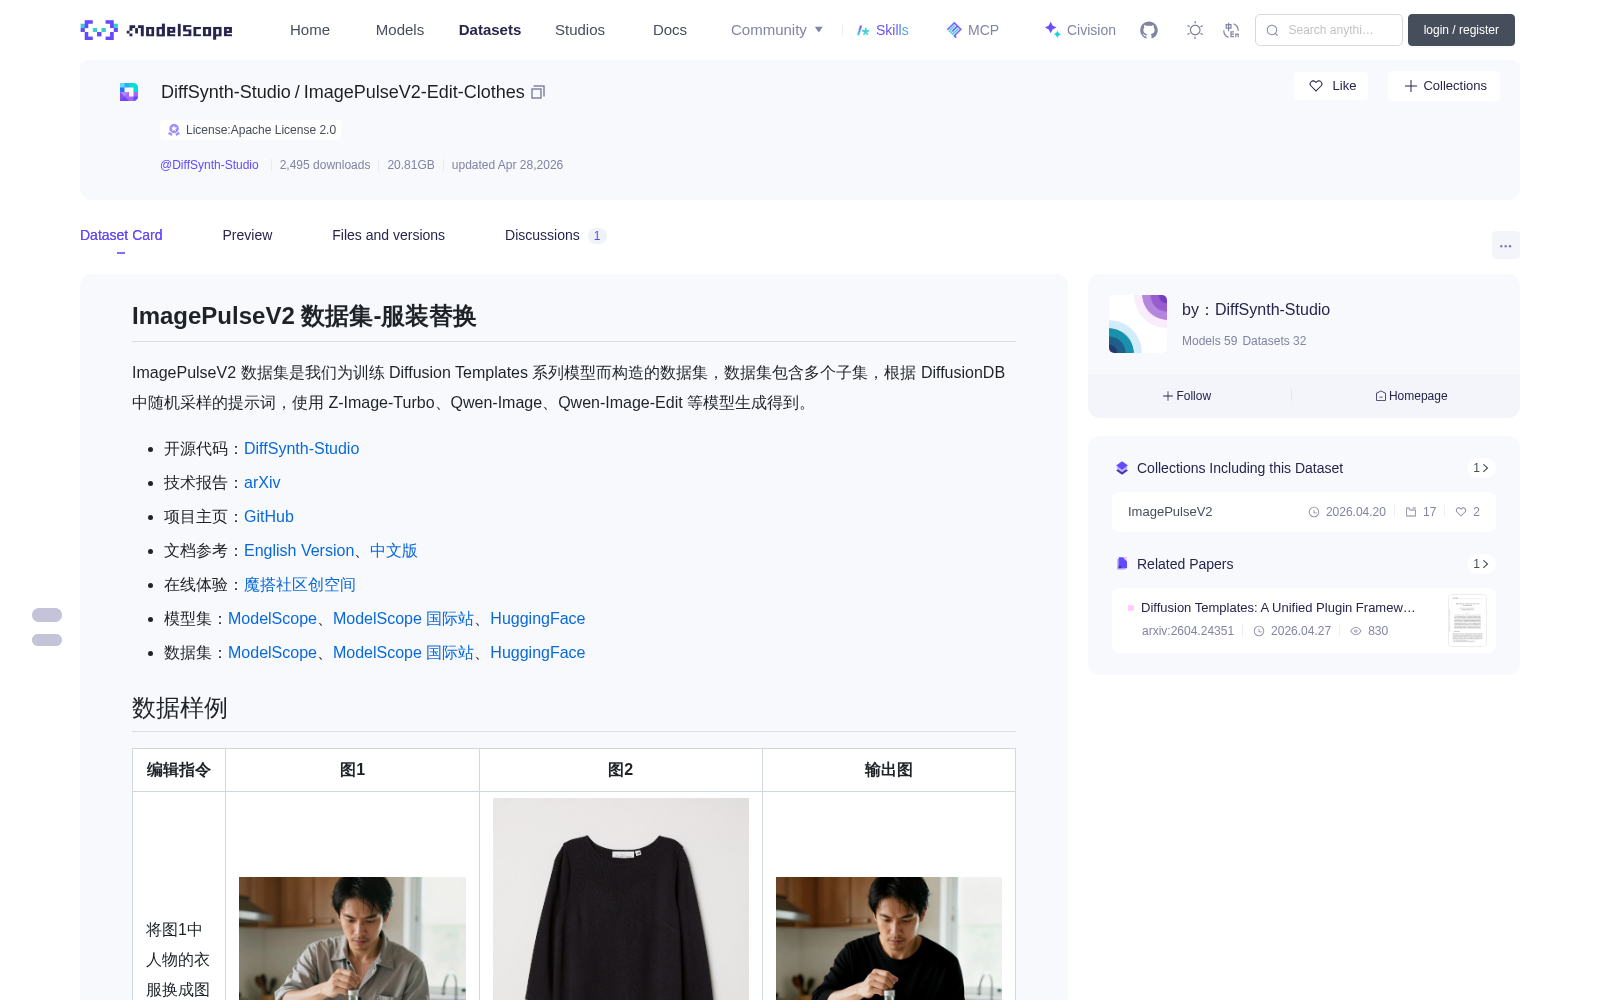Click the by: DiffSynth-Studio organization name

(1256, 310)
